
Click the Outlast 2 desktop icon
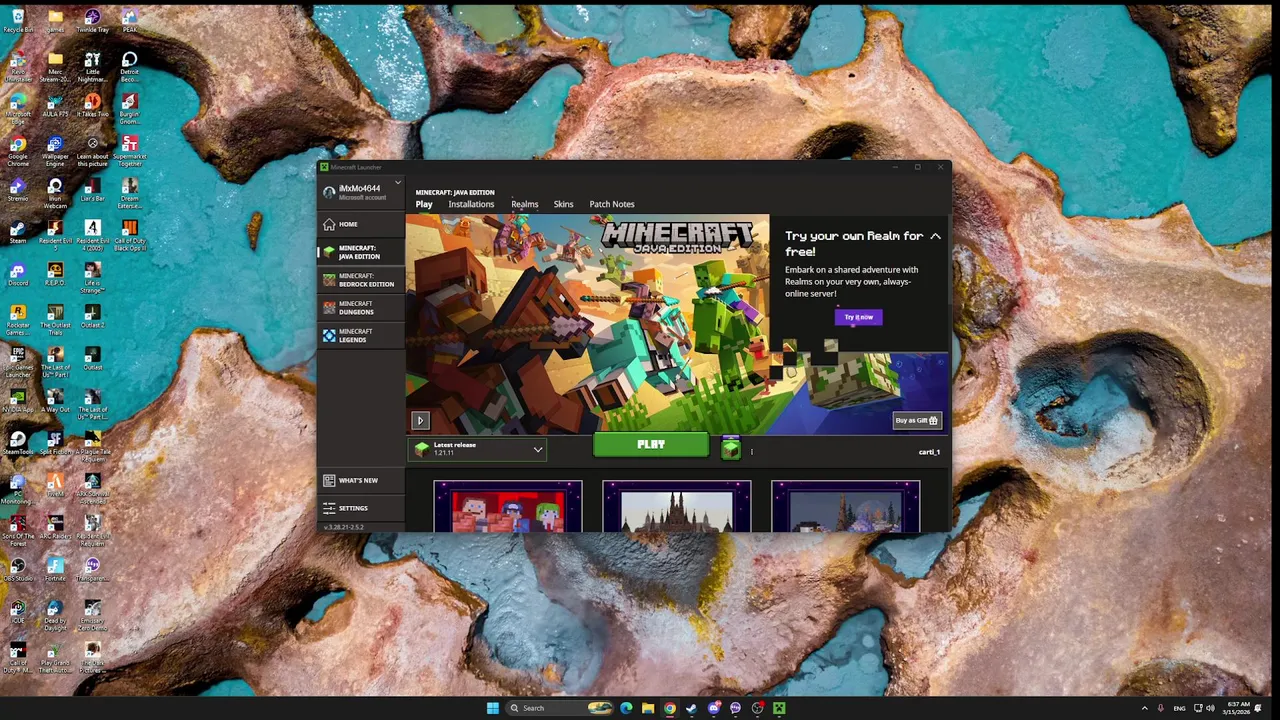[92, 316]
